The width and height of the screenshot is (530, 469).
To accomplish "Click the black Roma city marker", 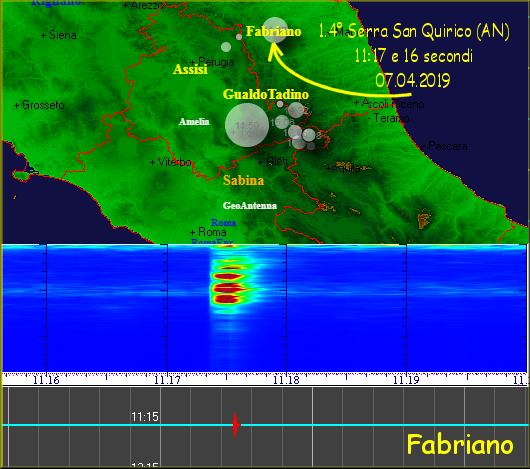I will coord(208,232).
